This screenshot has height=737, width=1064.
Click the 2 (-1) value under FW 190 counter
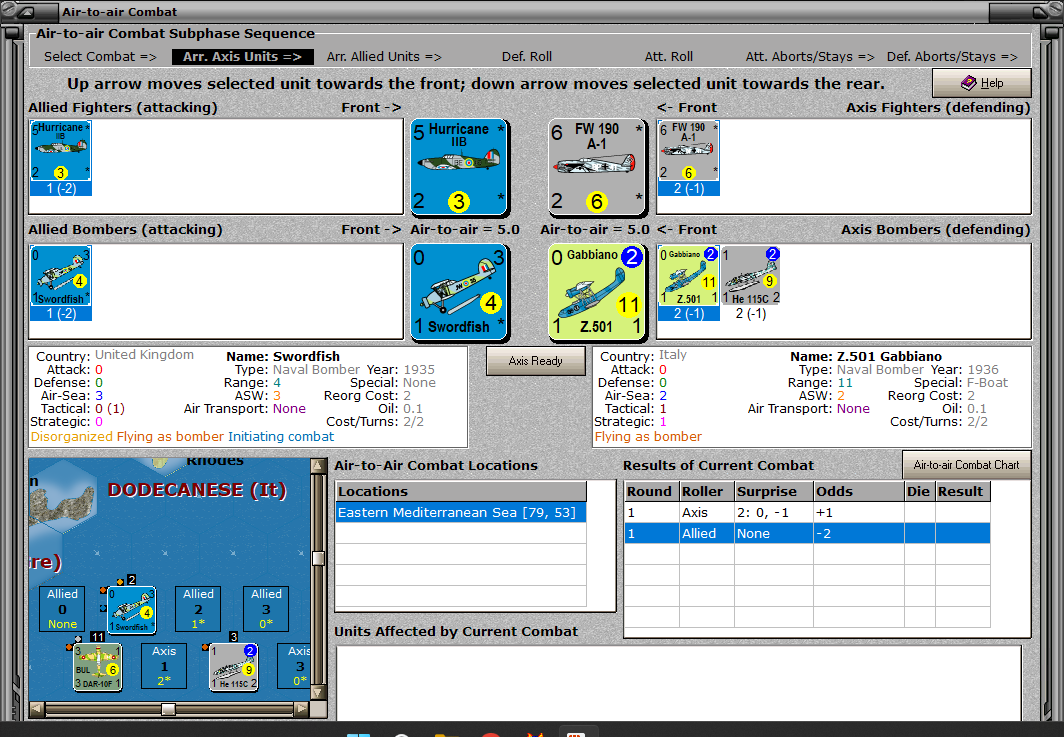[688, 189]
